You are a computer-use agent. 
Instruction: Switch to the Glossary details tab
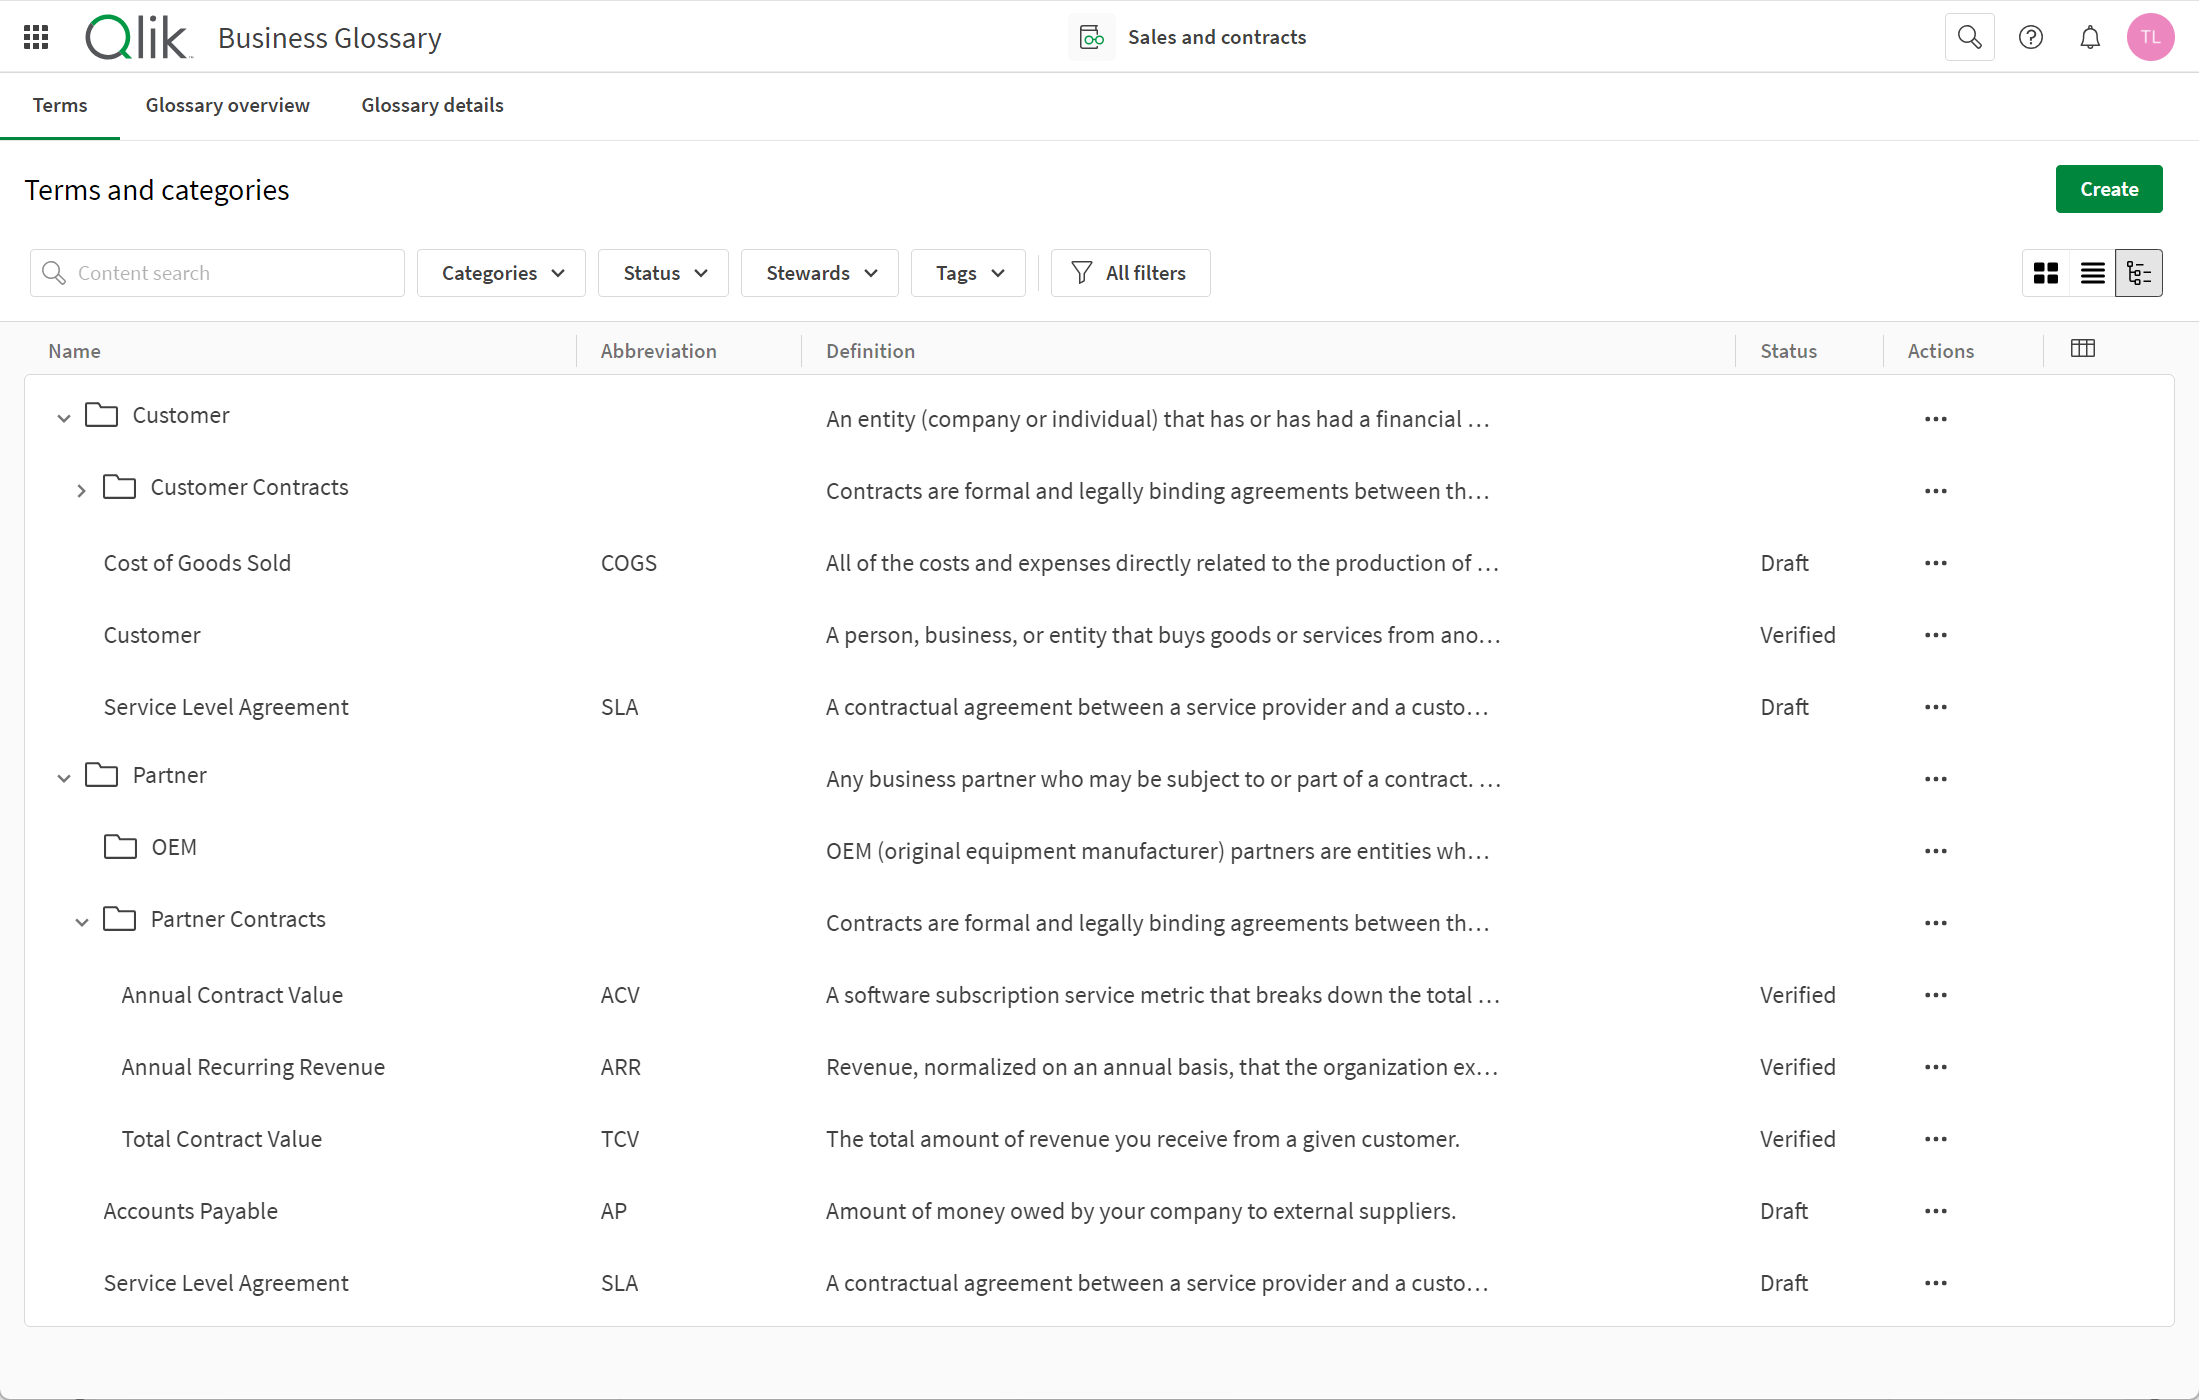(433, 104)
